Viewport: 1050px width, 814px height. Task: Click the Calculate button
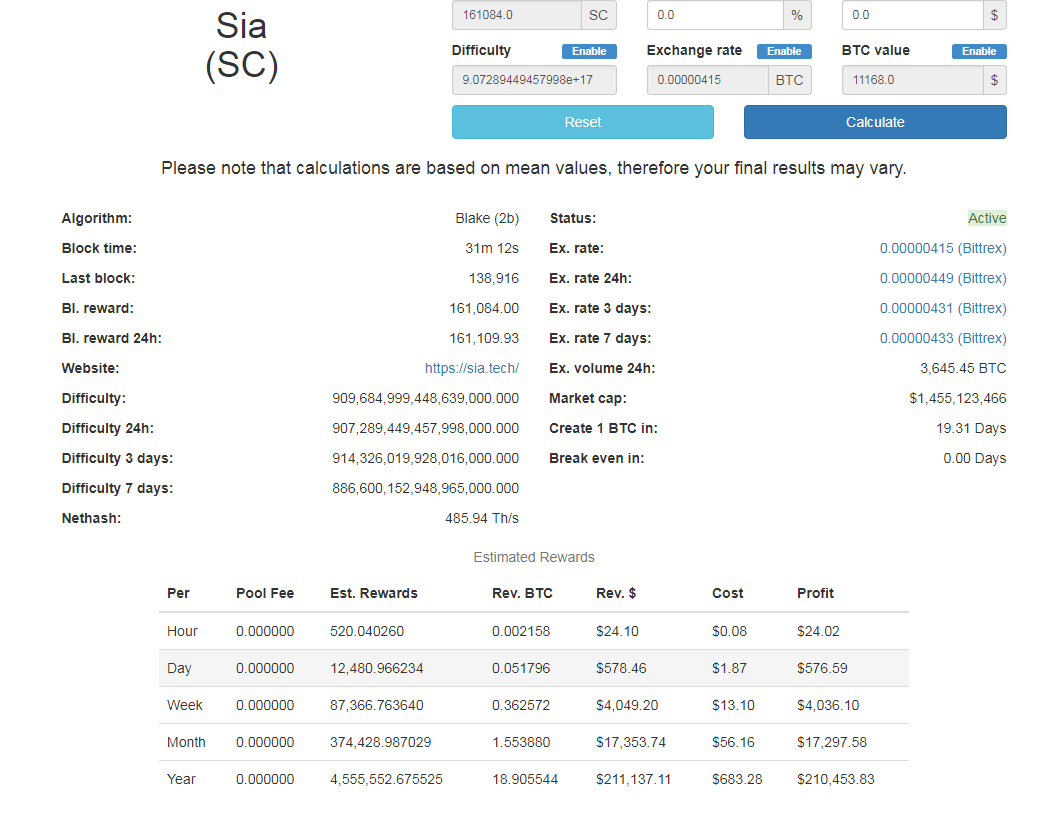875,122
